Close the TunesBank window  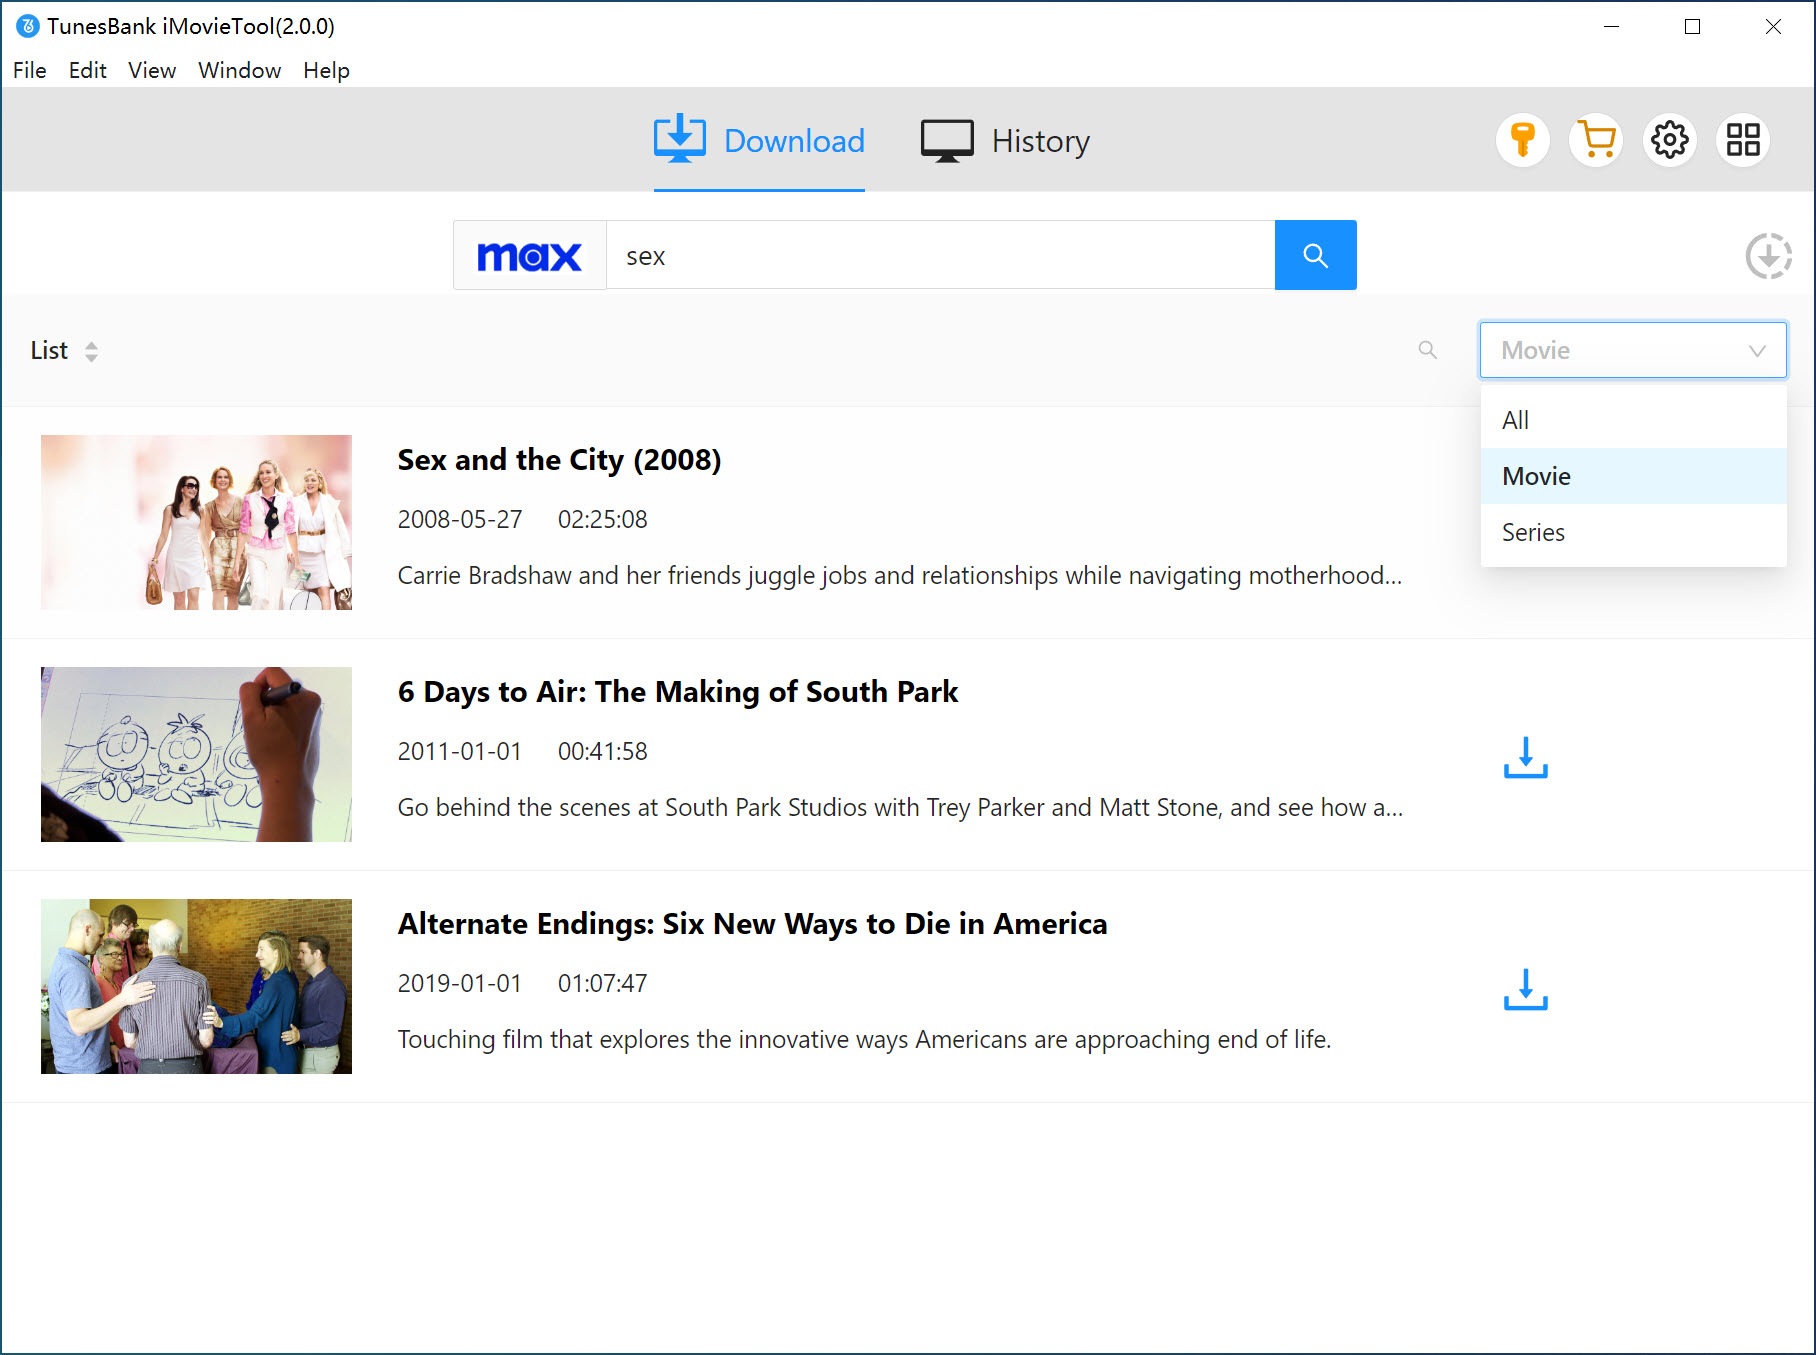click(x=1773, y=27)
